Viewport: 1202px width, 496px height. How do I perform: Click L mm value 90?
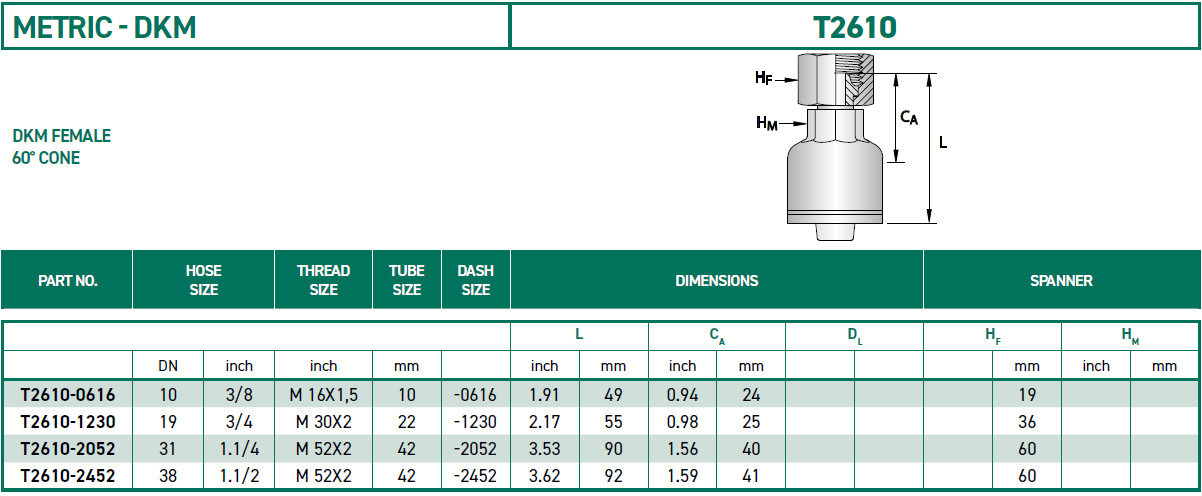coord(613,449)
